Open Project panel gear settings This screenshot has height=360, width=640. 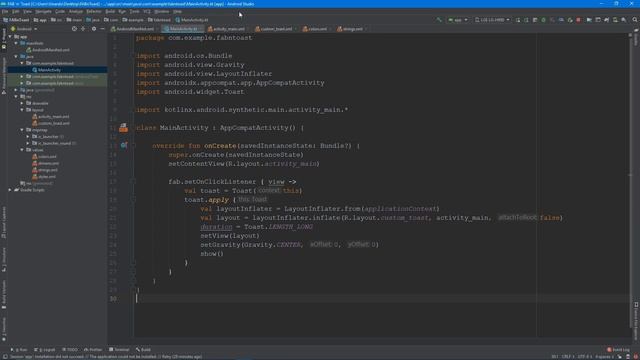[94, 29]
